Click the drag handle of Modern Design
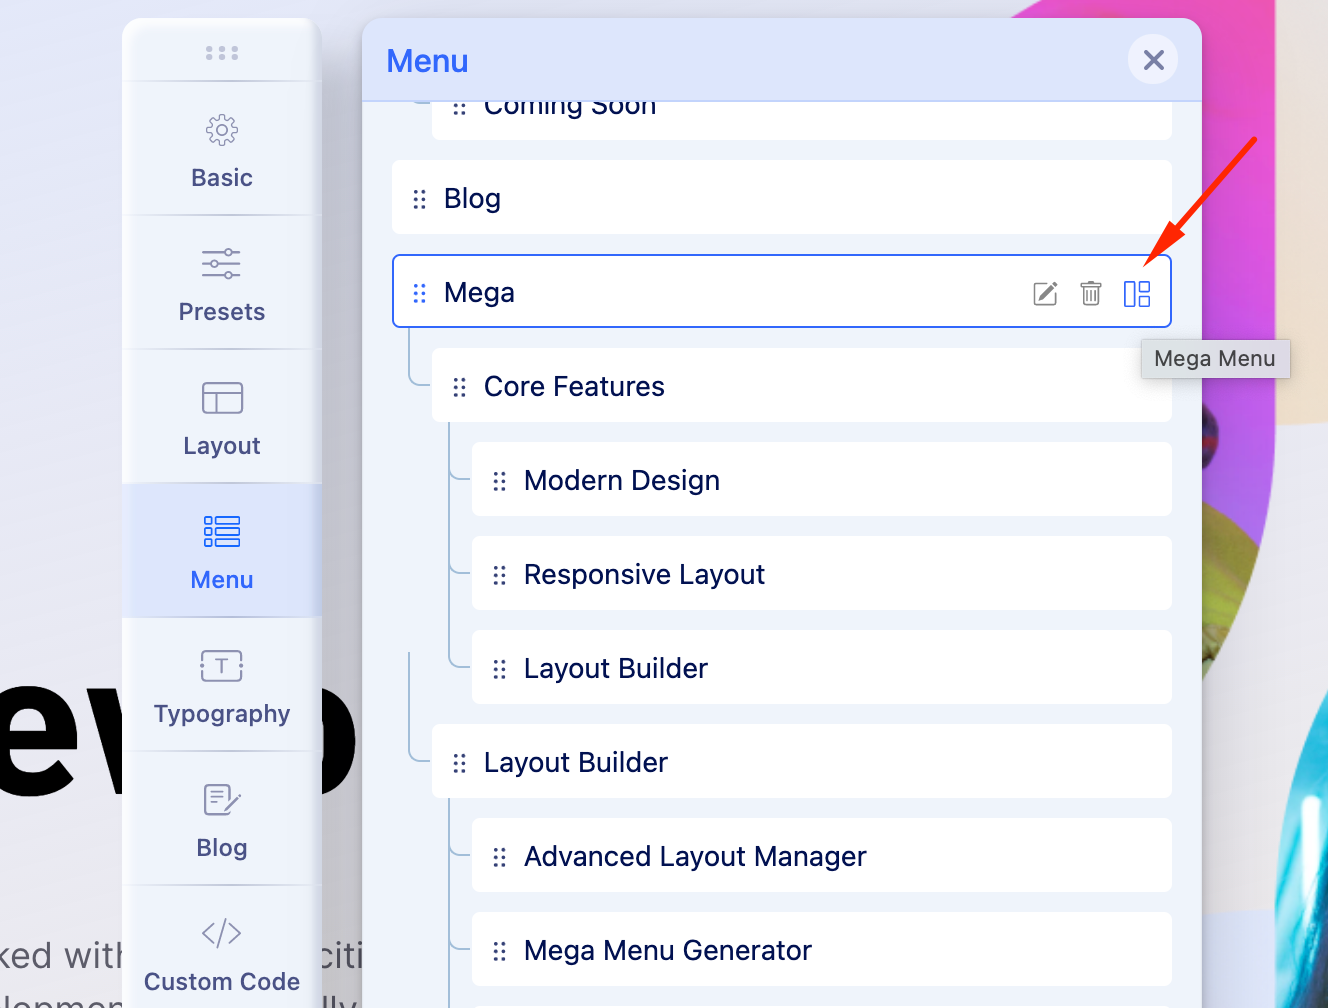The width and height of the screenshot is (1328, 1008). pos(500,481)
